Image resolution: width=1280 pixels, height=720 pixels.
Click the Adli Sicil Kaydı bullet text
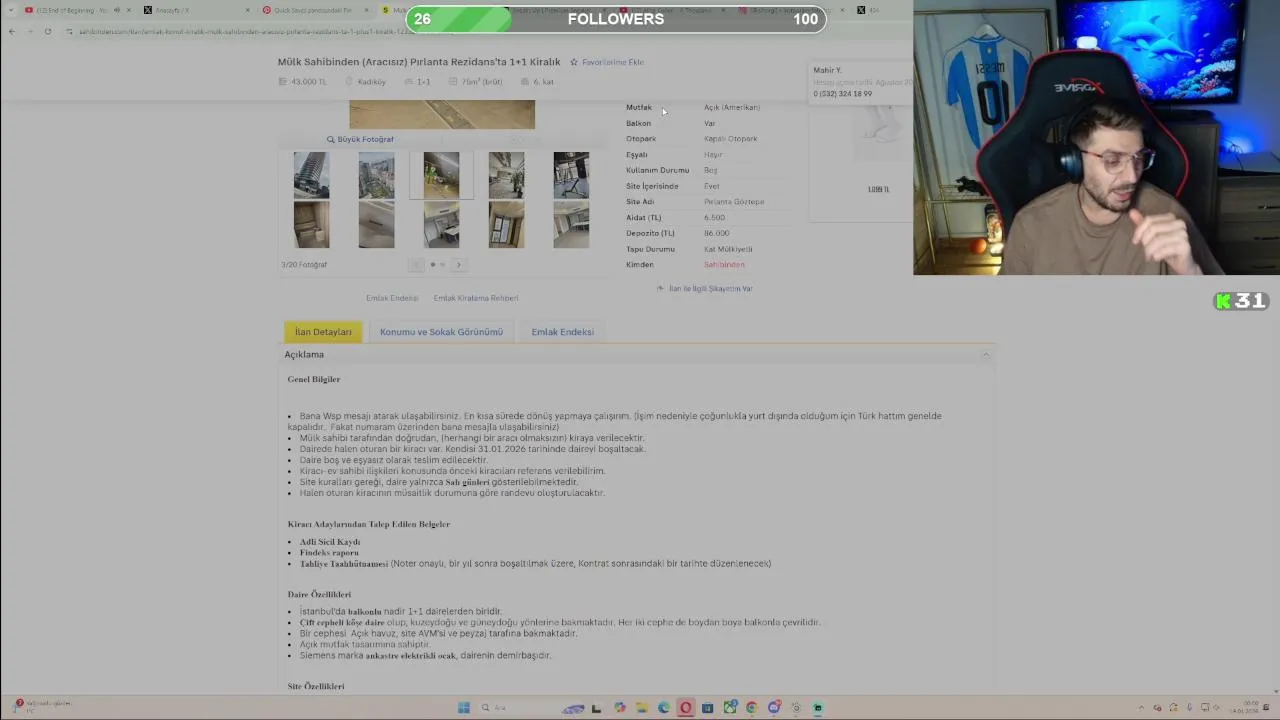(330, 542)
